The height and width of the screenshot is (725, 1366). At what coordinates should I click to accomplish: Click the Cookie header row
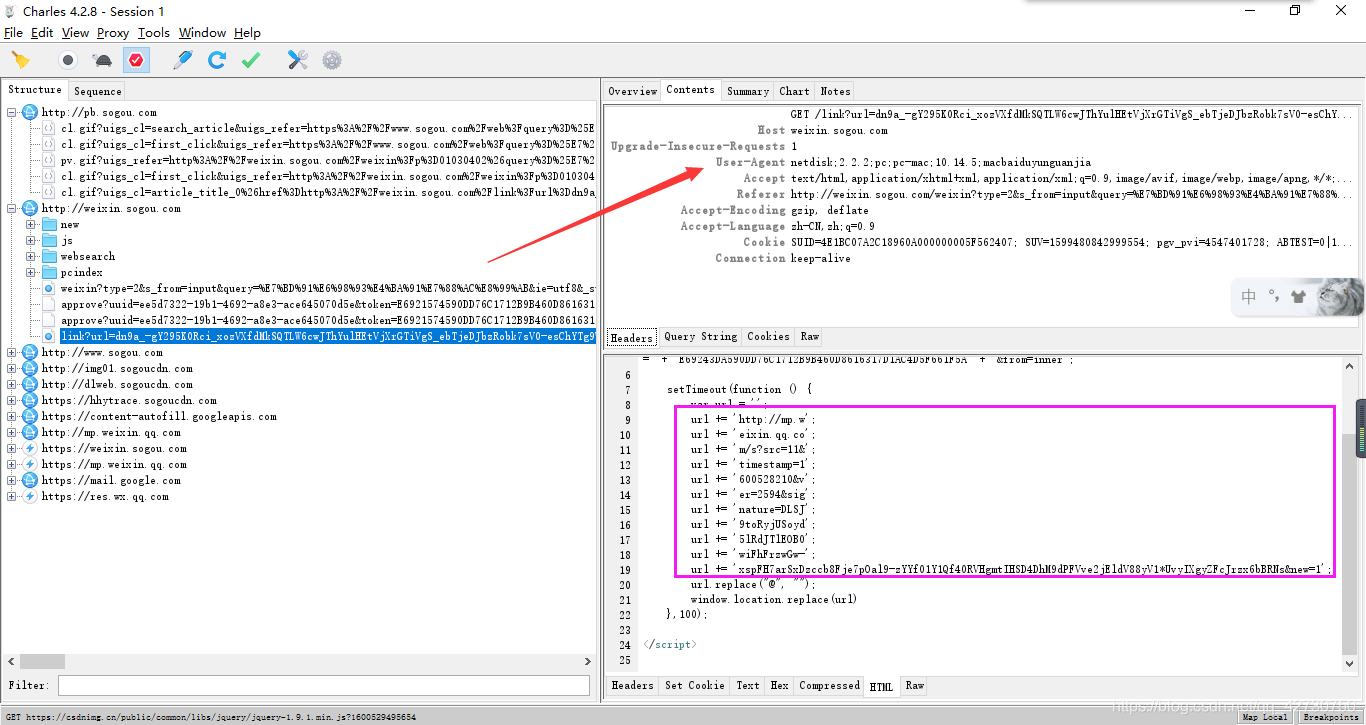(982, 242)
